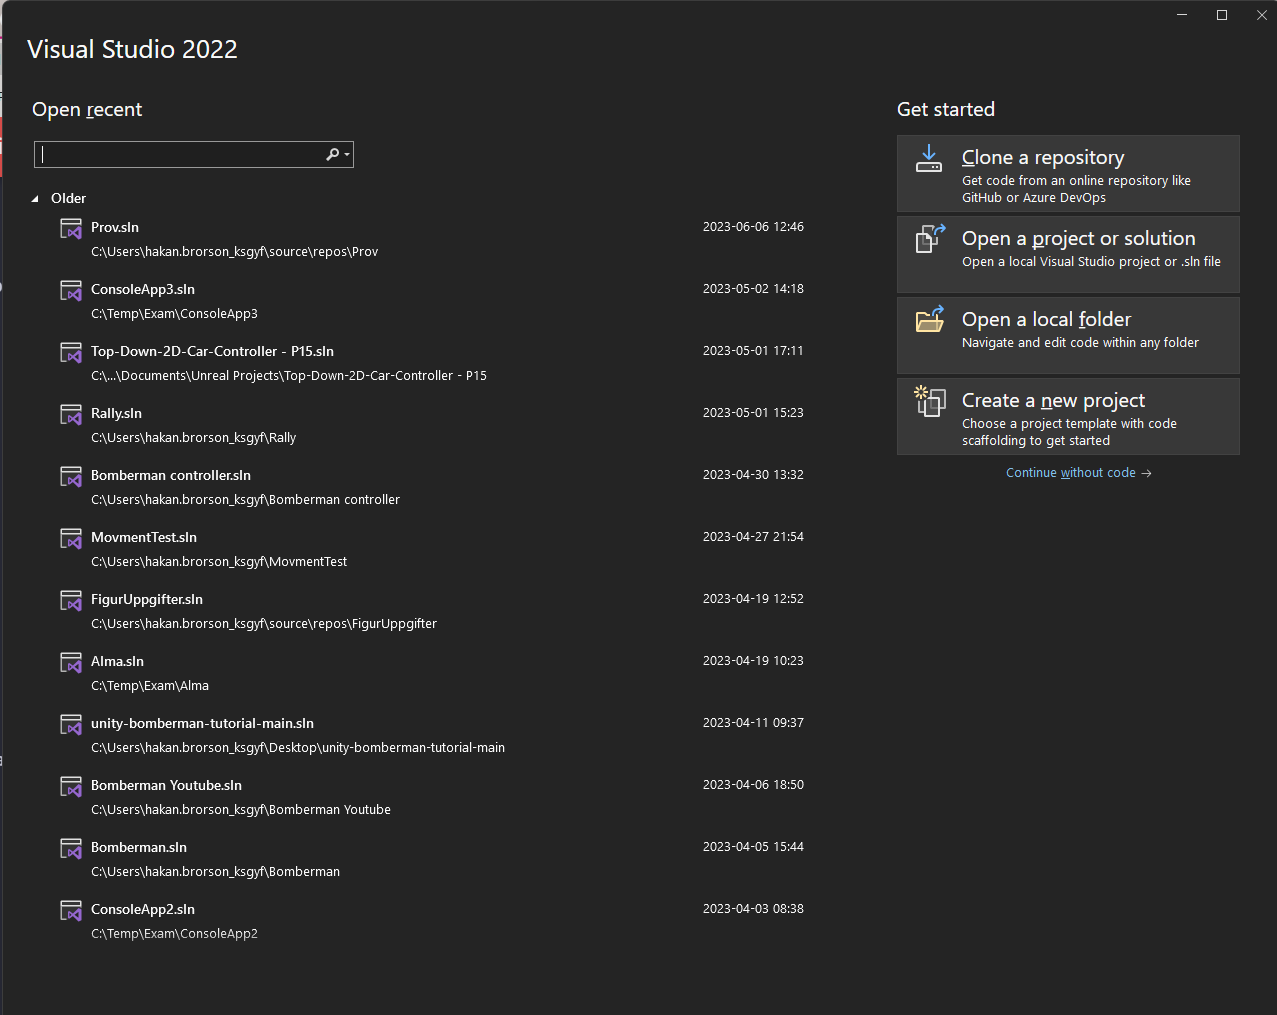The height and width of the screenshot is (1015, 1277).
Task: Click the timestamp 2023-05-01 17:11
Action: point(753,351)
